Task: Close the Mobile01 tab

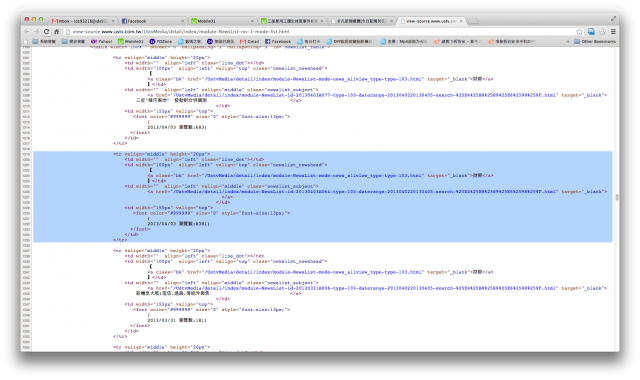Action: tap(252, 21)
